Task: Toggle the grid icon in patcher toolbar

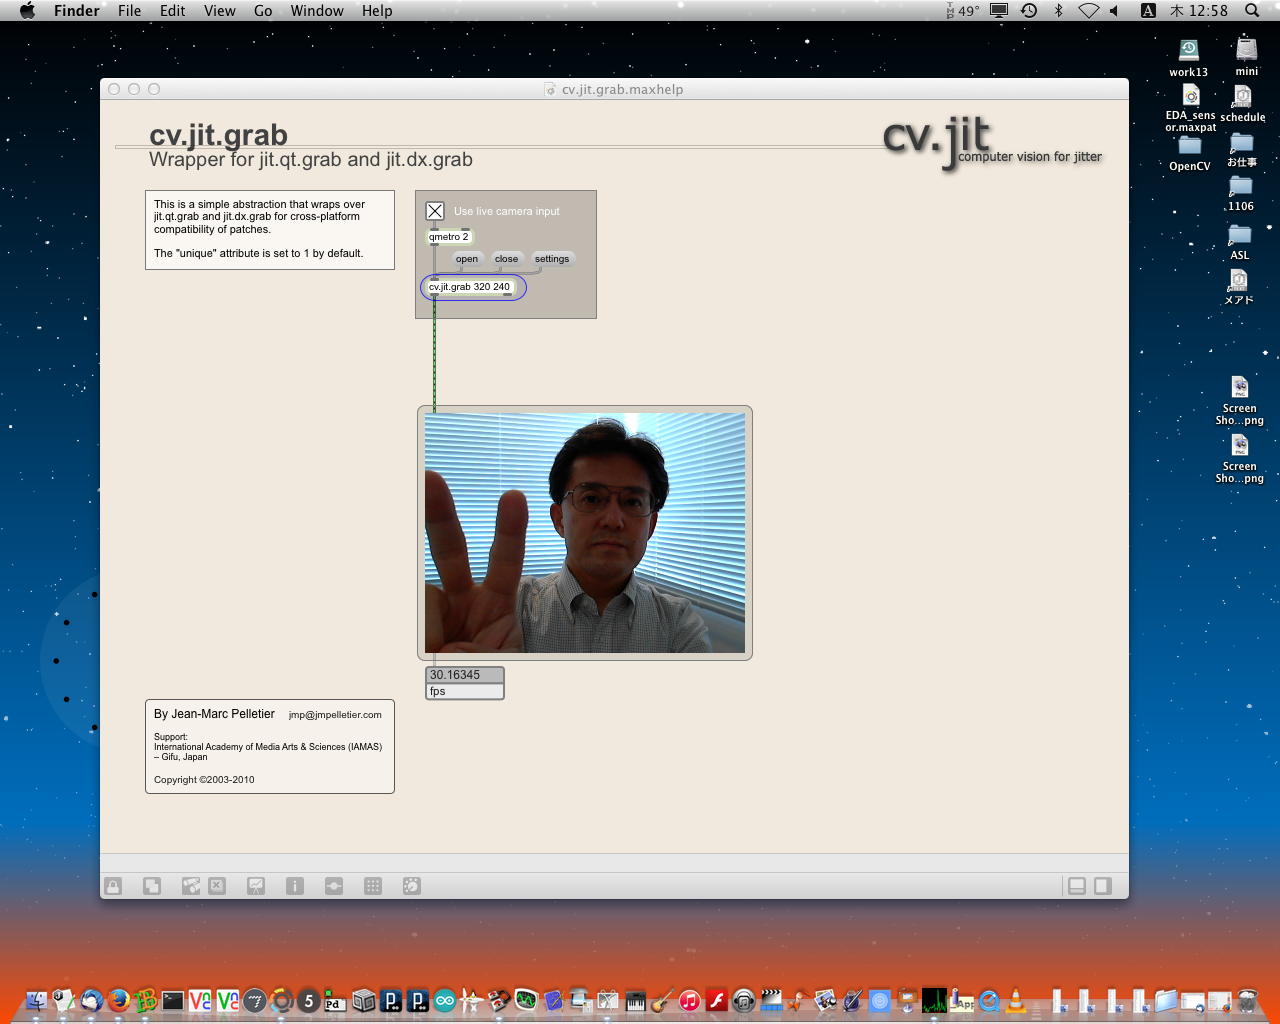Action: [x=373, y=886]
